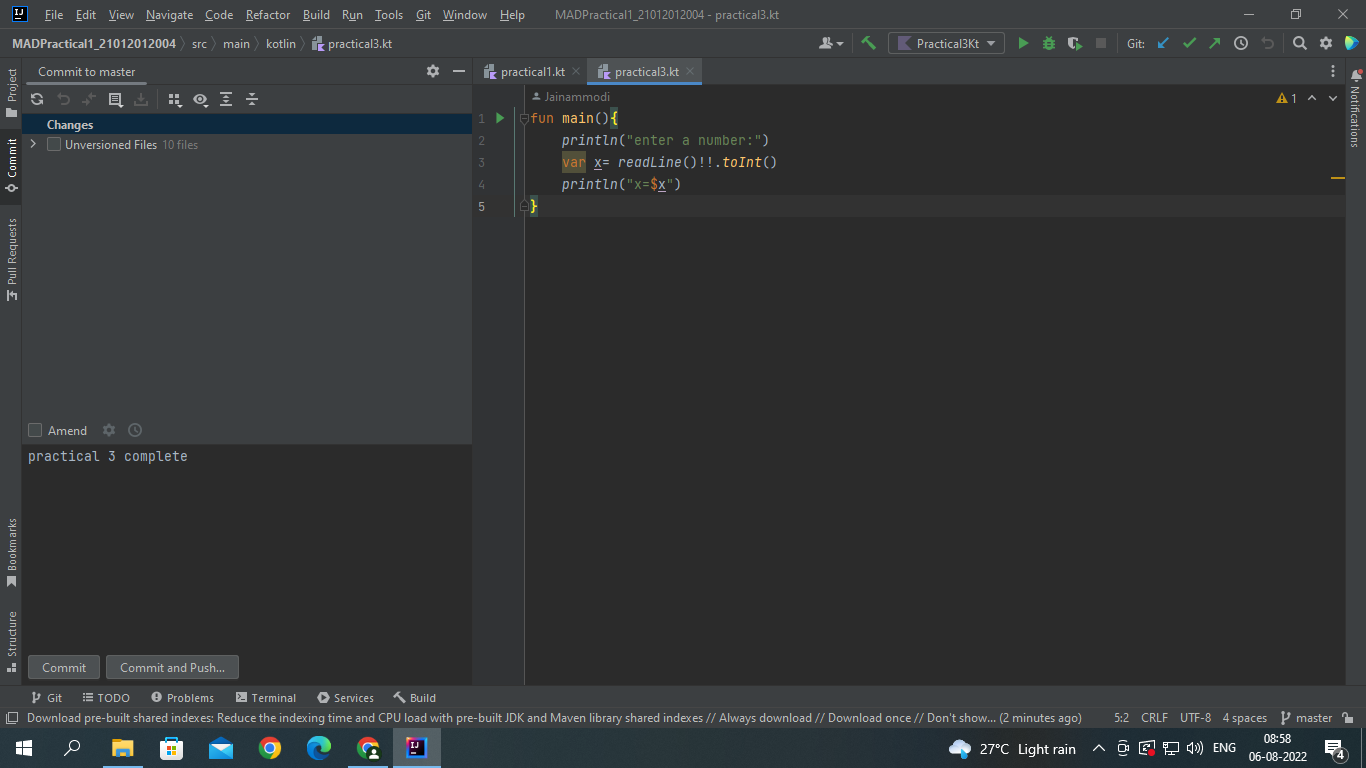The height and width of the screenshot is (768, 1366).
Task: Open the Code With Me user dropdown
Action: click(x=831, y=43)
